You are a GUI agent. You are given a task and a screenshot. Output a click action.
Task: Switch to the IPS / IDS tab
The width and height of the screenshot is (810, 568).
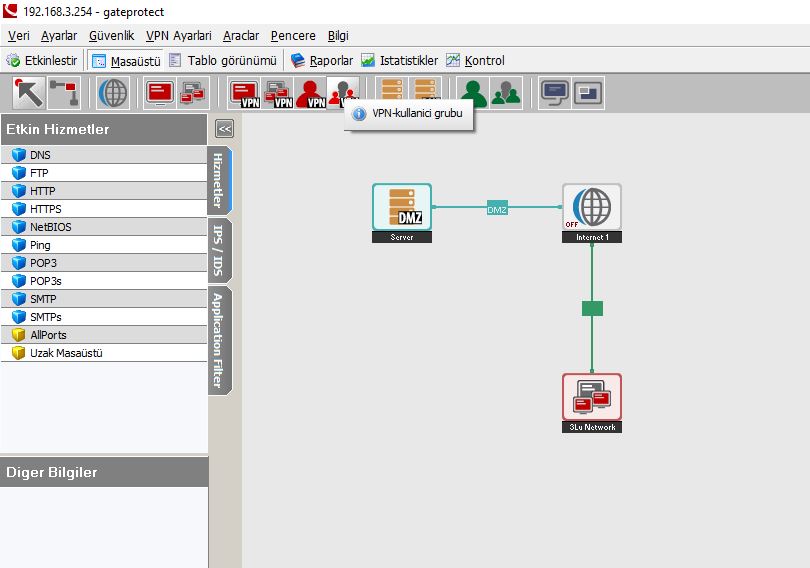pyautogui.click(x=218, y=250)
